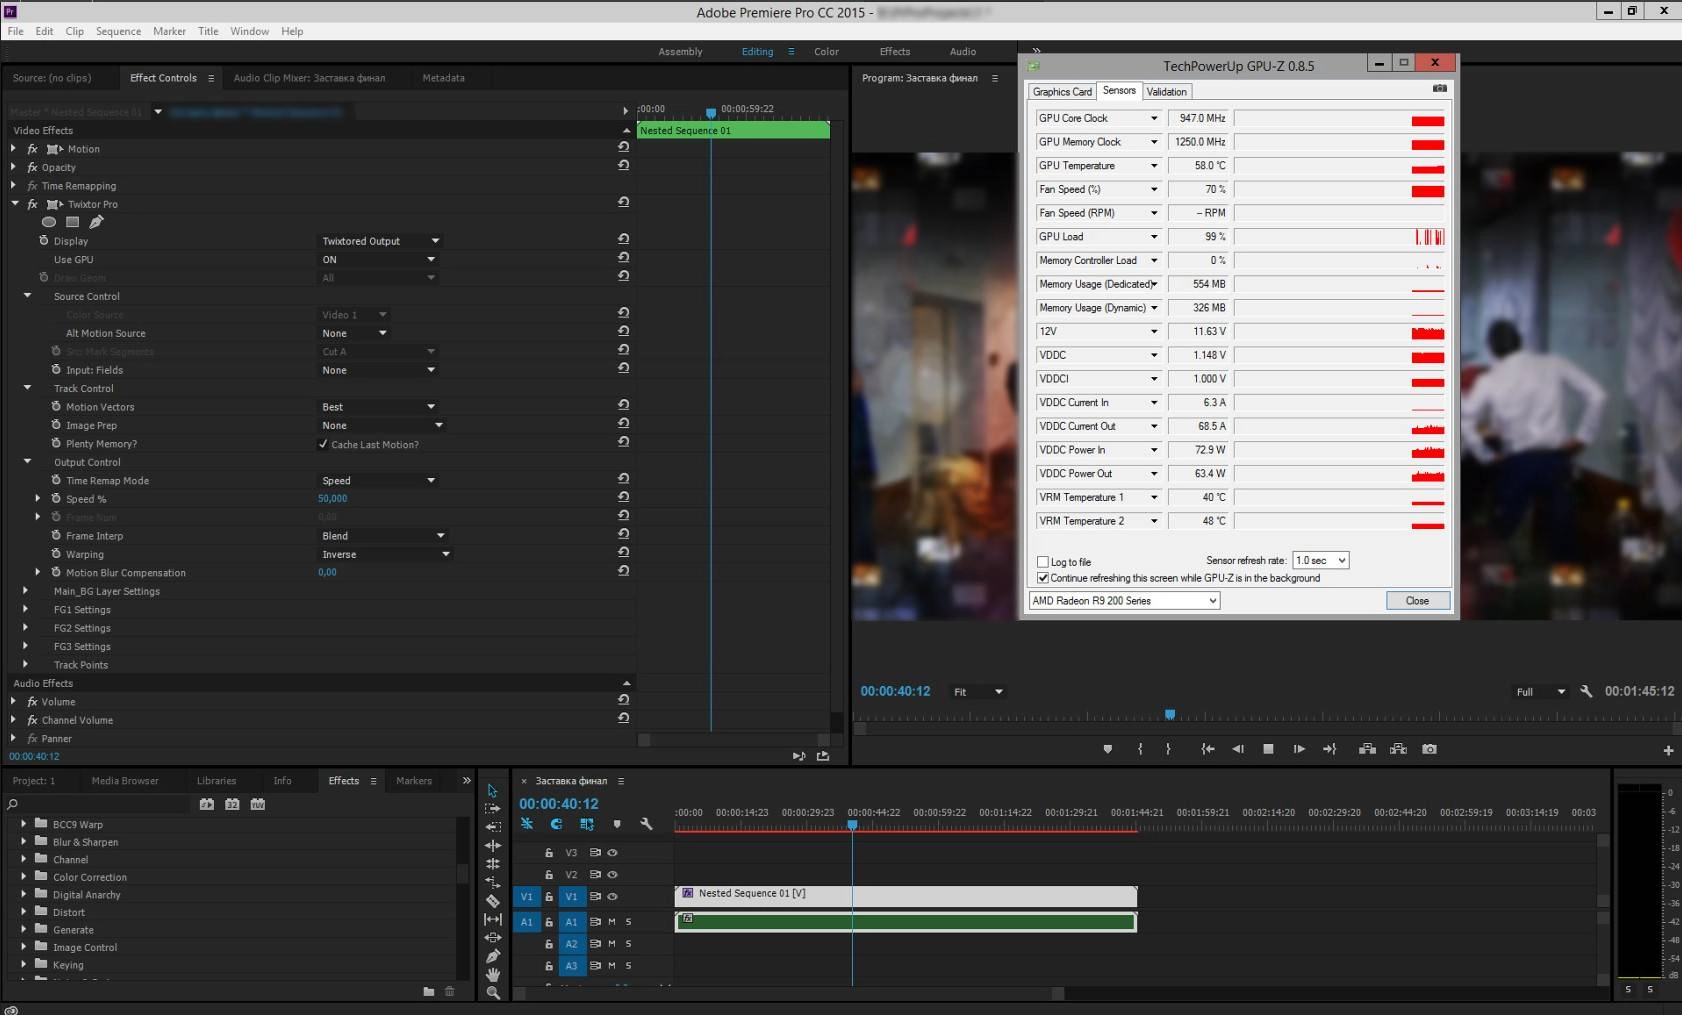This screenshot has height=1015, width=1682.
Task: Draw rectangle mask under Twixtor Pro
Action: click(72, 222)
